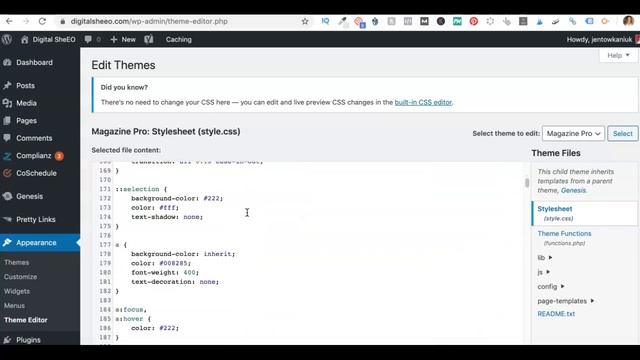
Task: Click the link-chain extension icon
Action: (572, 21)
